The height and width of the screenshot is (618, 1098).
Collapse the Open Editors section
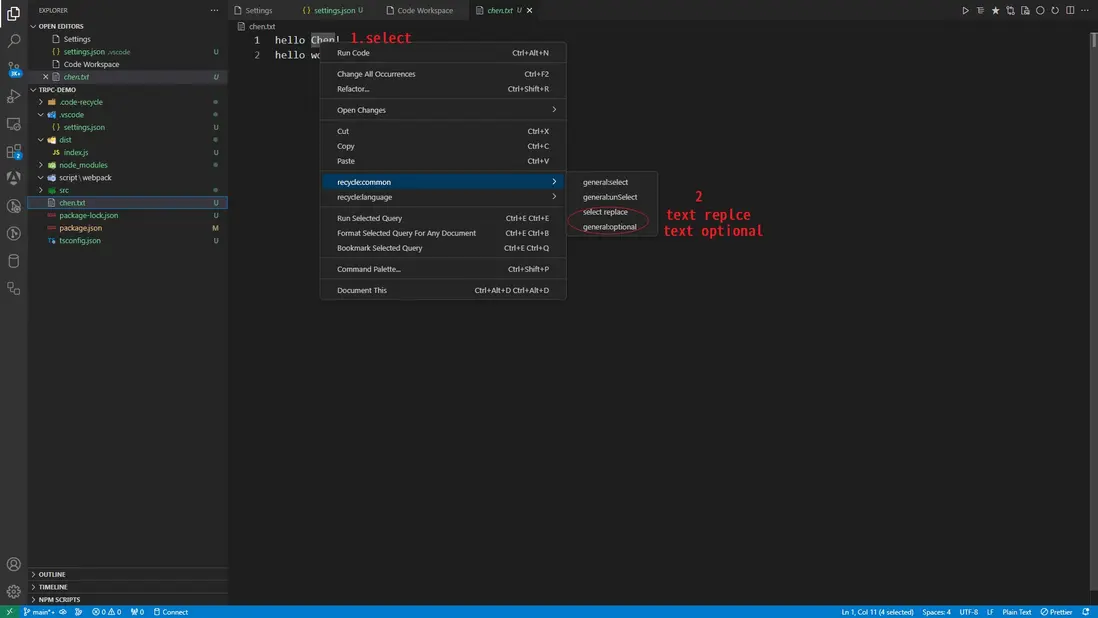point(33,26)
